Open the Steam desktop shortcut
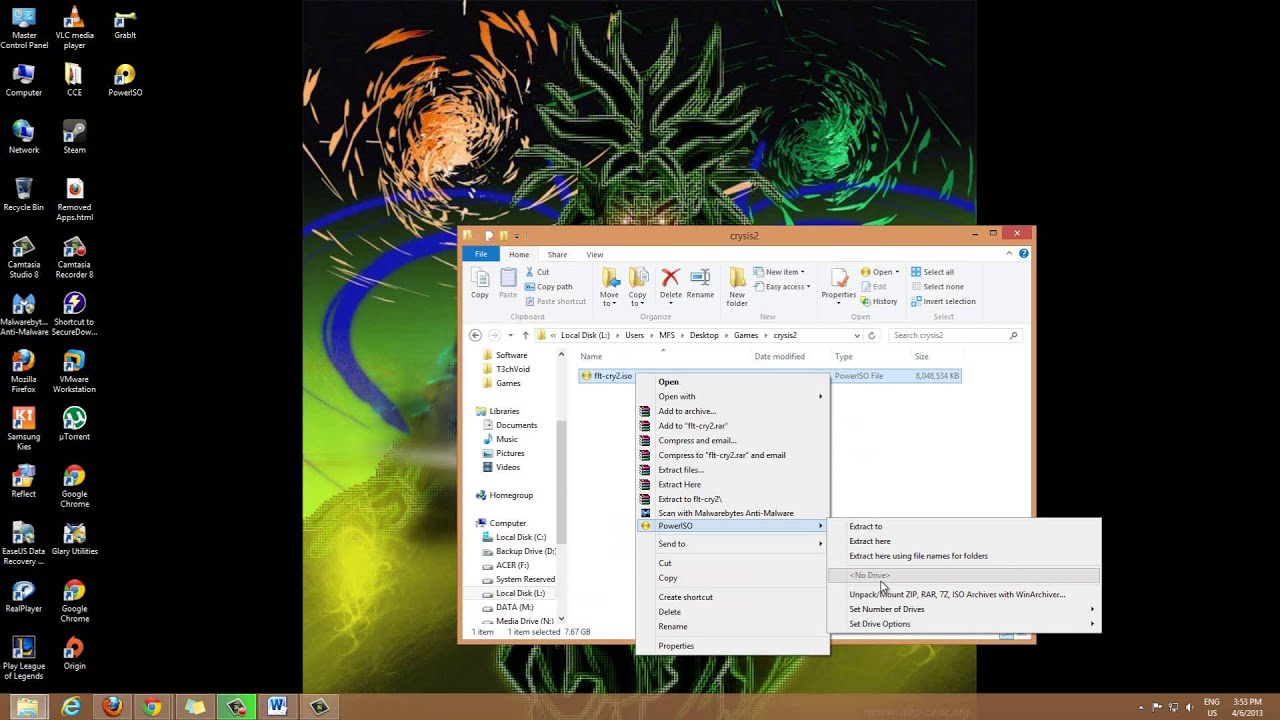This screenshot has height=720, width=1280. click(74, 137)
